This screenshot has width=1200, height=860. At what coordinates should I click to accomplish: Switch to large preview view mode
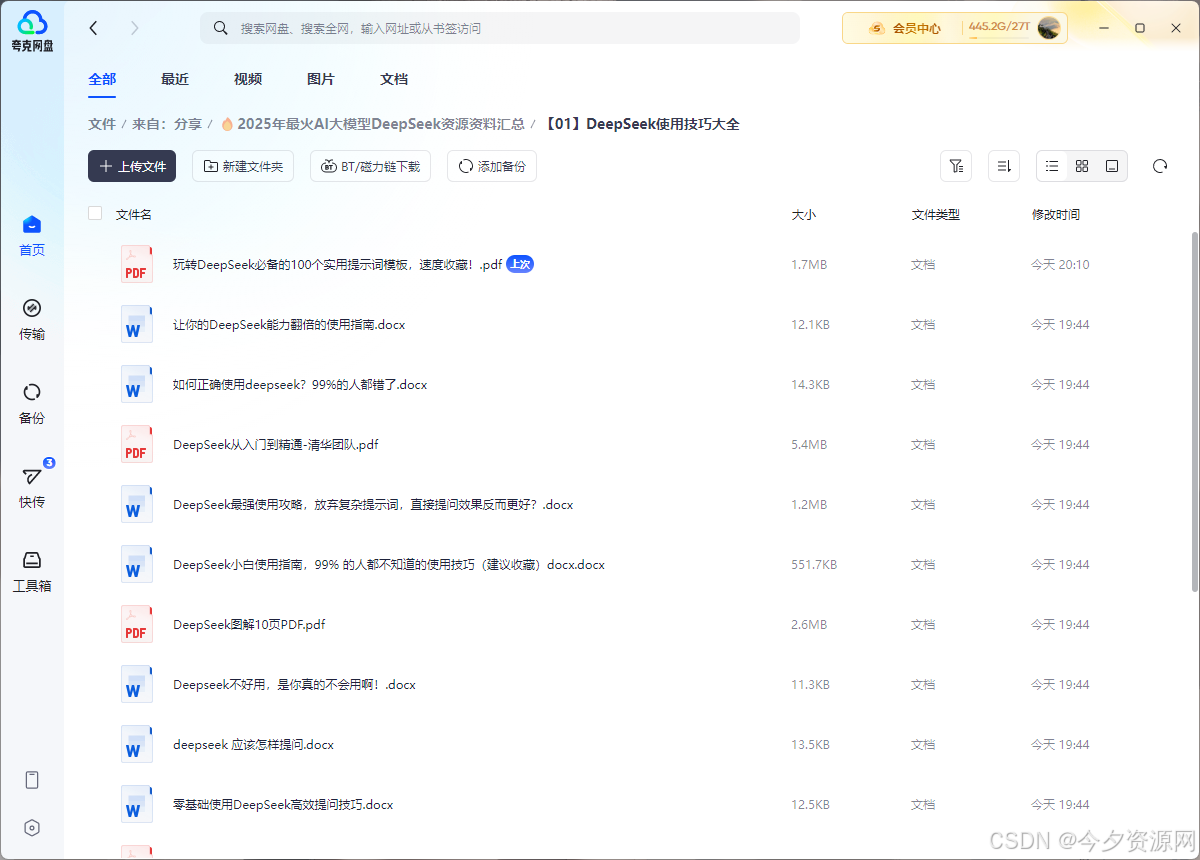point(1112,166)
